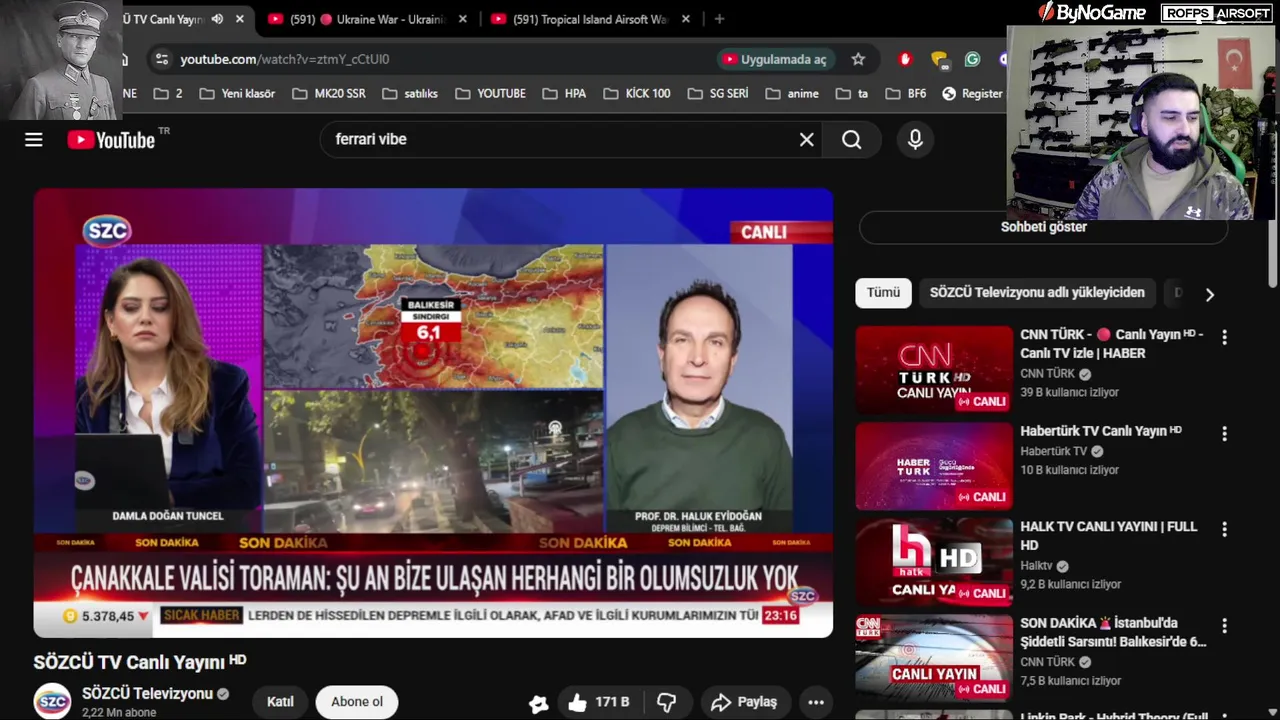Click the hype star icon beside like

tap(538, 703)
